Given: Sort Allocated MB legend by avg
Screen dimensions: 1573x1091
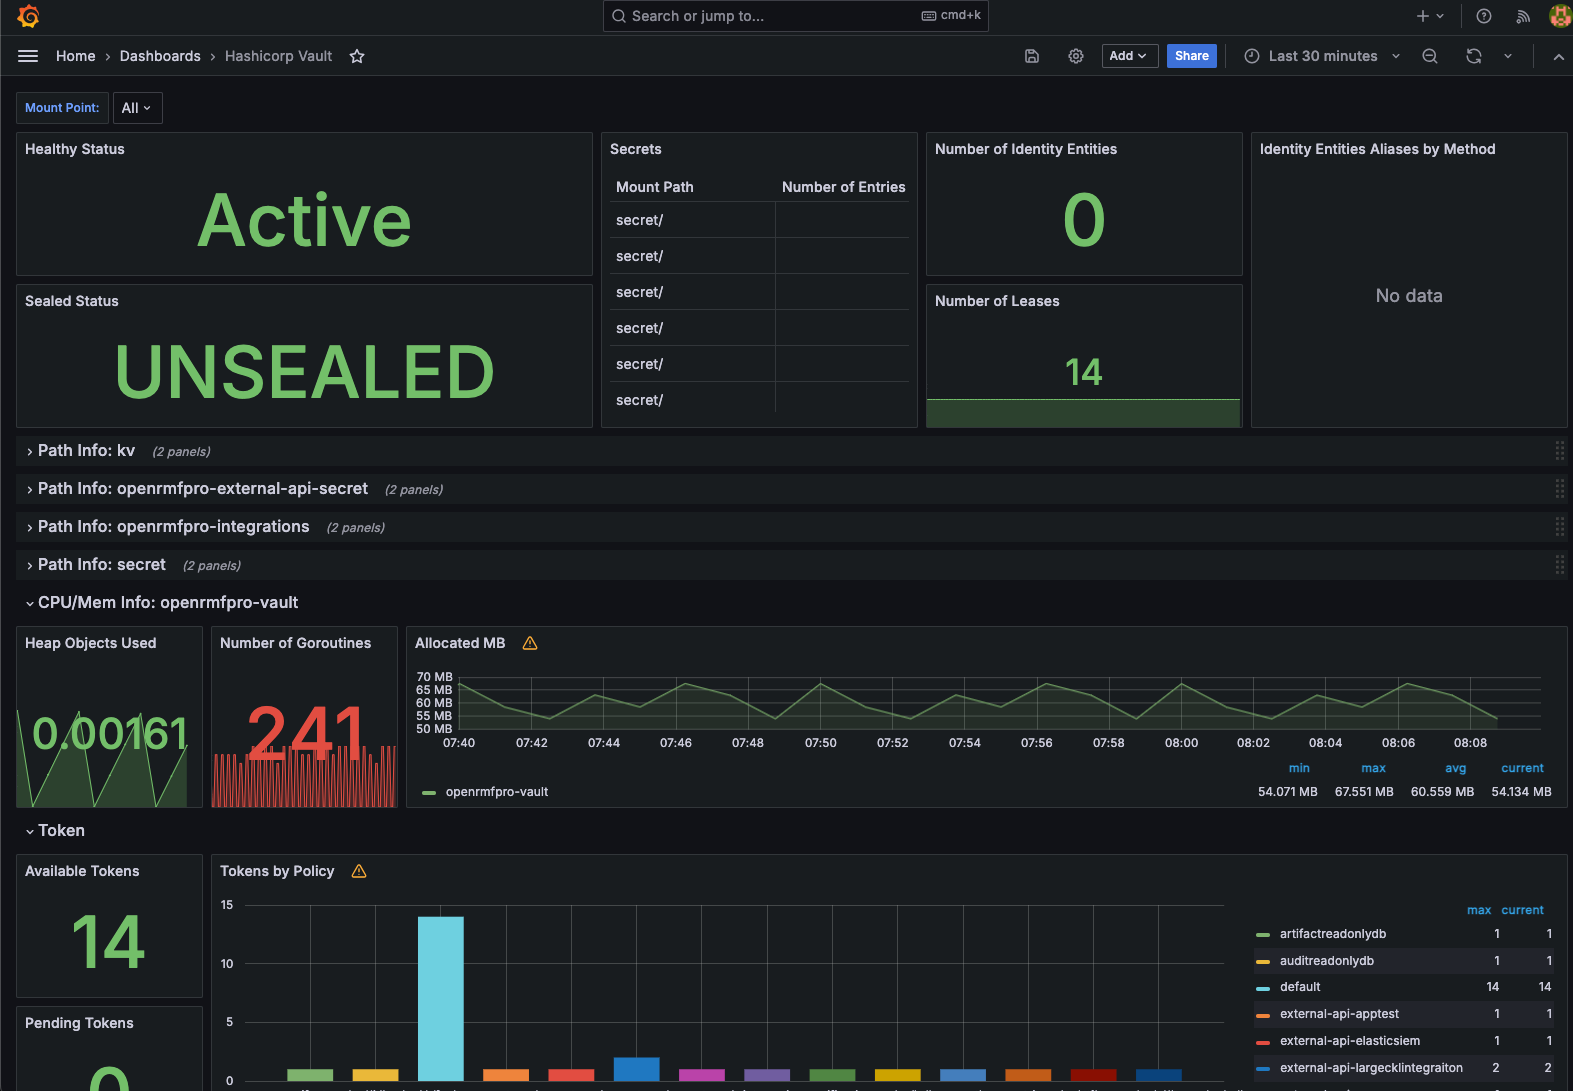Looking at the screenshot, I should pyautogui.click(x=1456, y=768).
